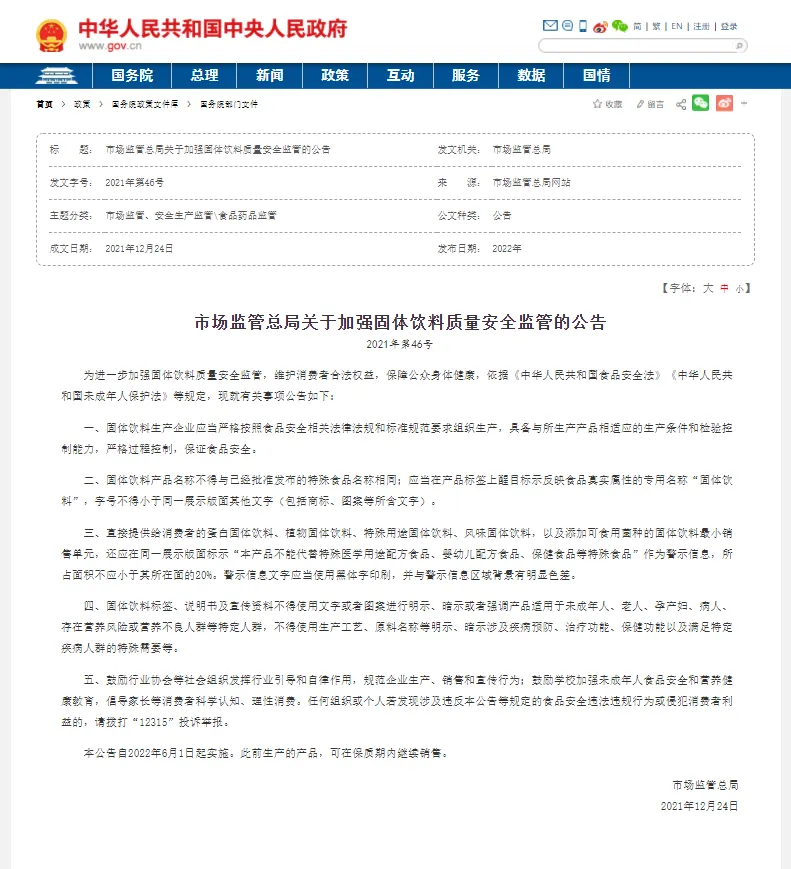Screen dimensions: 791x869
Task: Open 国务院政策文件库 breadcrumb link
Action: [145, 104]
